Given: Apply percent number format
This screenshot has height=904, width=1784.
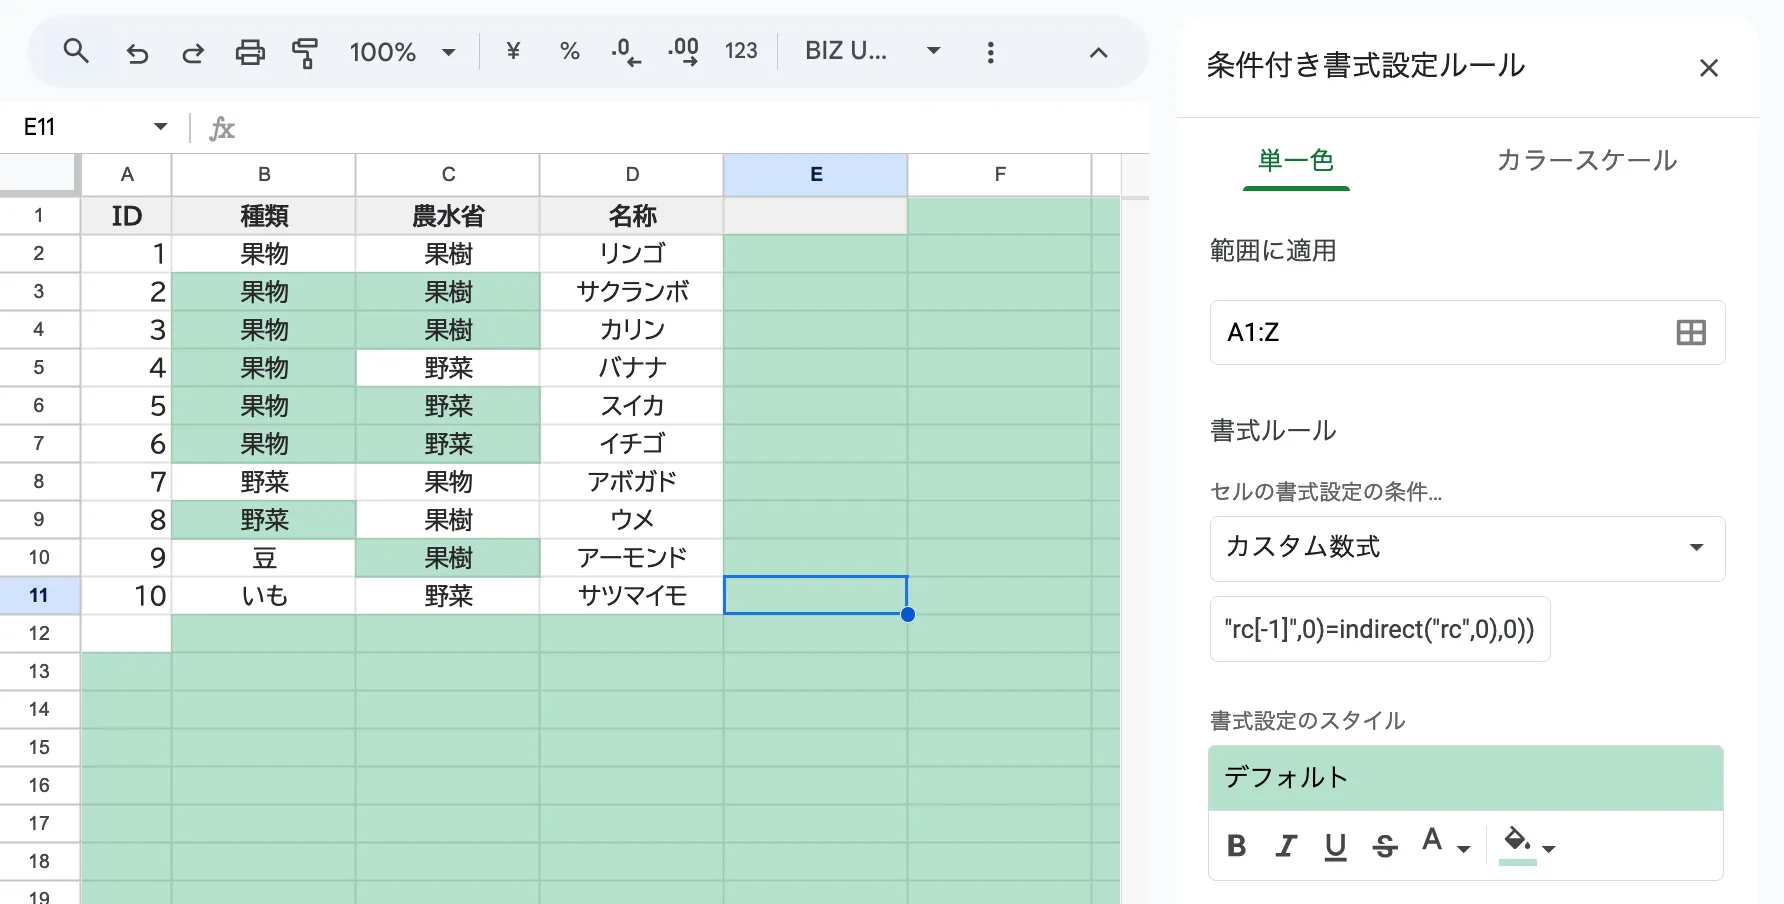Looking at the screenshot, I should point(570,51).
